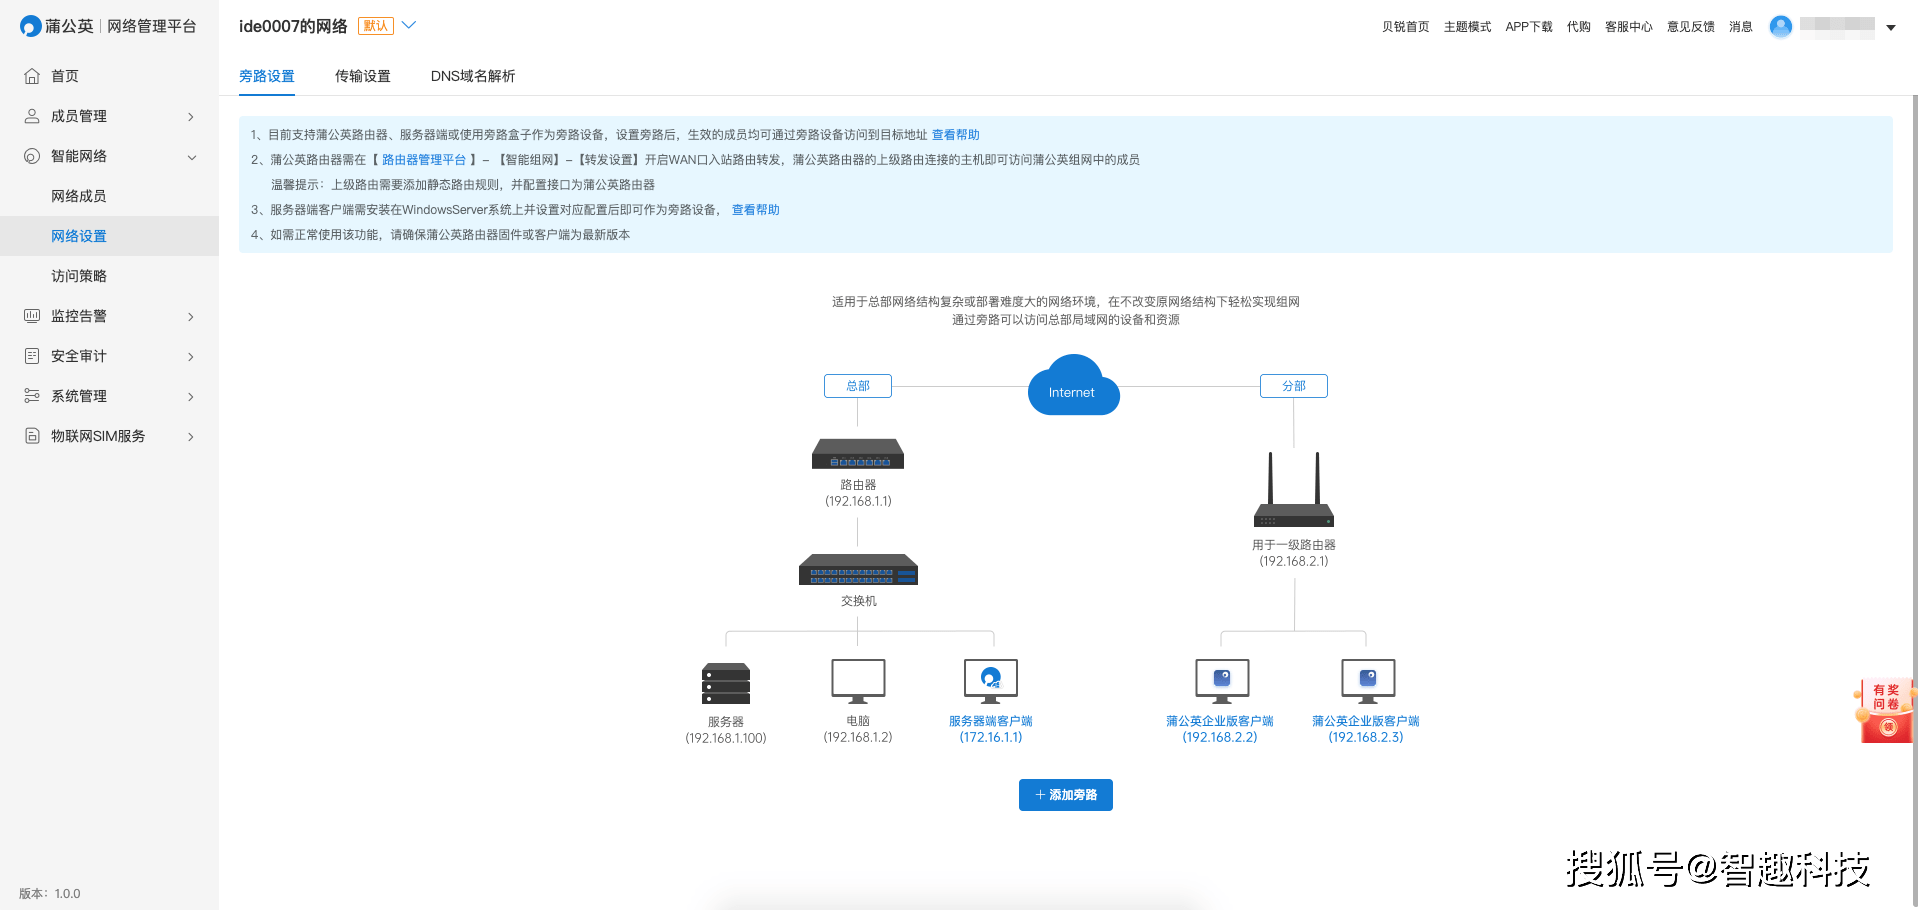Click 意见反馈 in top bar
This screenshot has width=1918, height=910.
(1691, 27)
